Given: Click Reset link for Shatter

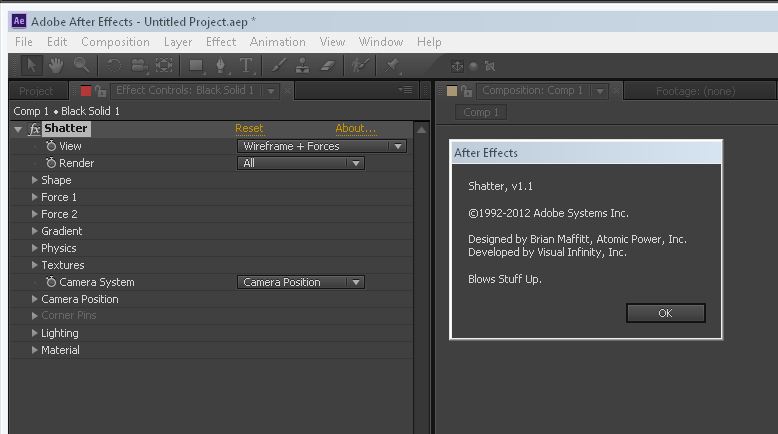Looking at the screenshot, I should click(x=249, y=128).
